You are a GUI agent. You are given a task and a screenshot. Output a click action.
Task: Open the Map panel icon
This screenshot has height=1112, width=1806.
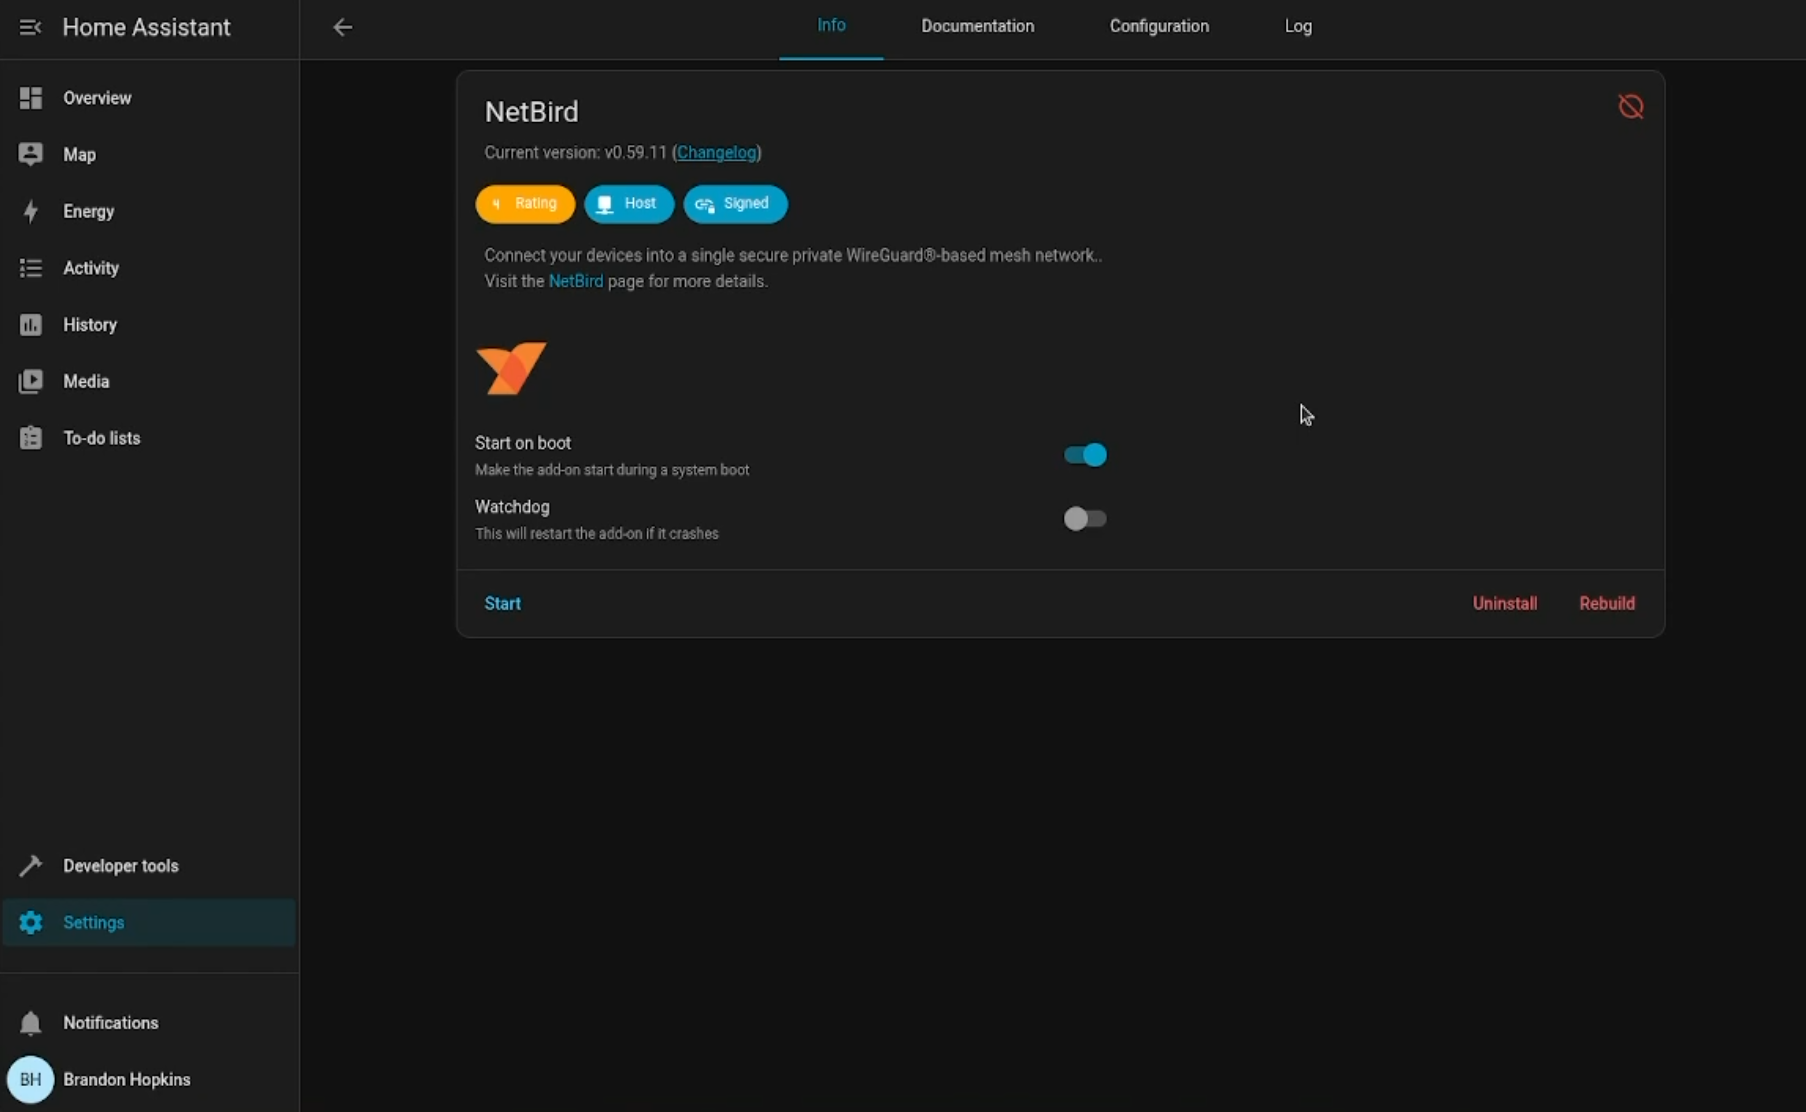[31, 154]
